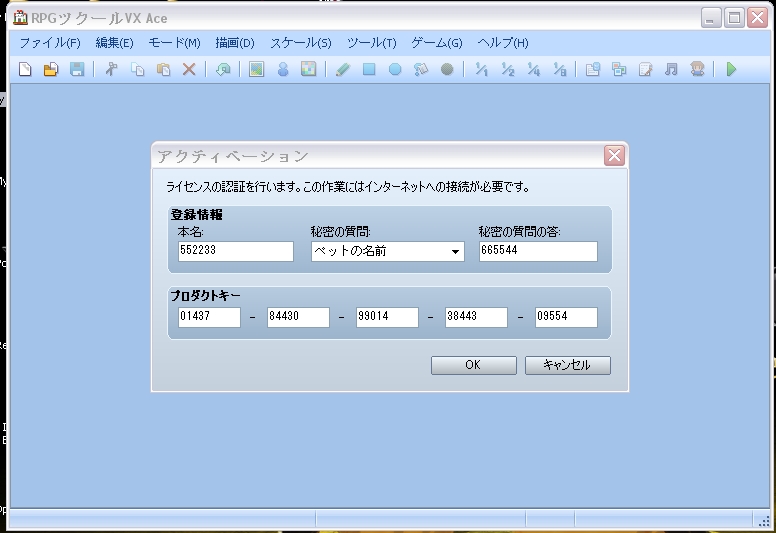Minimize the RPGツクールVX Ace window
The width and height of the screenshot is (776, 533).
click(711, 18)
